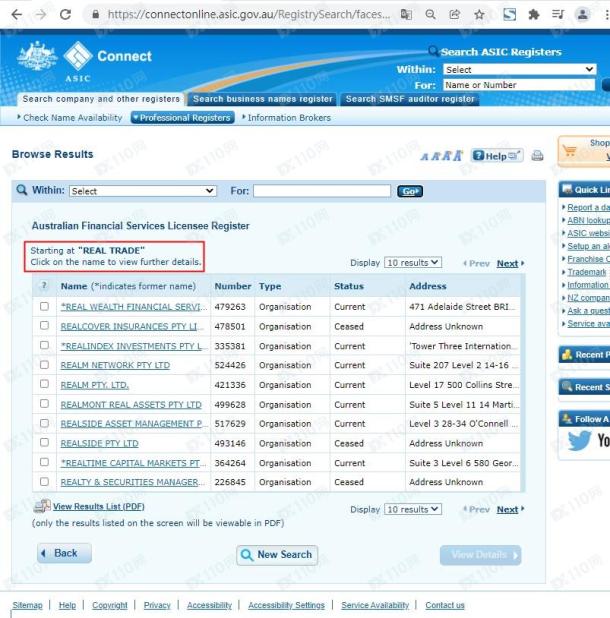
Task: Open the ABN lookup quick link
Action: [588, 220]
